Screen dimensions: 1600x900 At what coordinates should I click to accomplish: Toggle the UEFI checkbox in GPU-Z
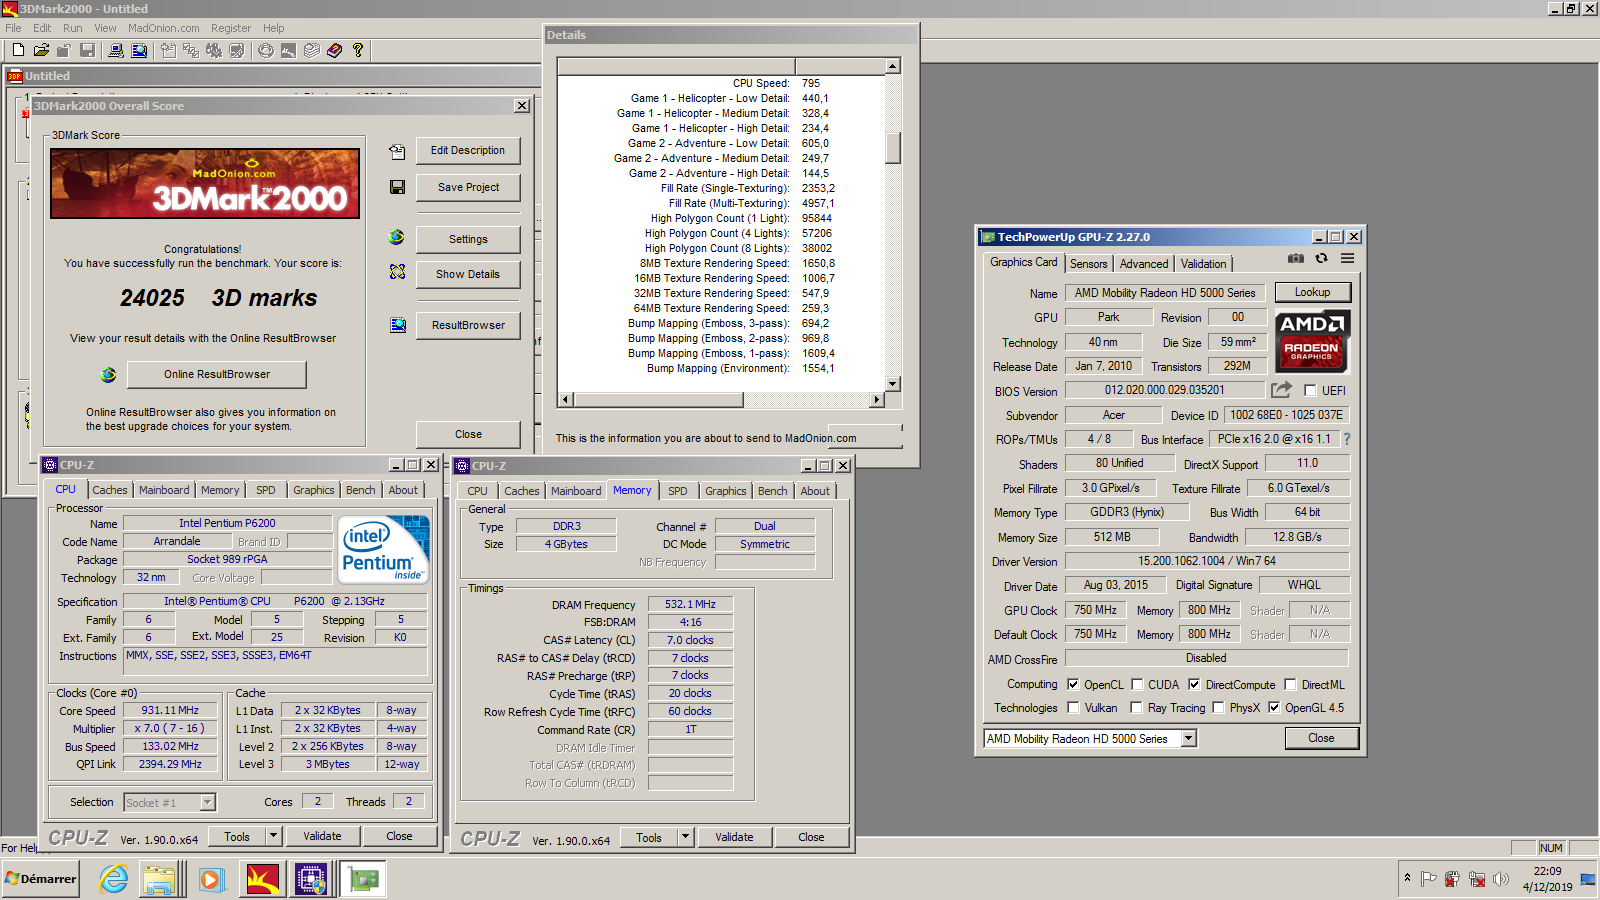[x=1310, y=391]
